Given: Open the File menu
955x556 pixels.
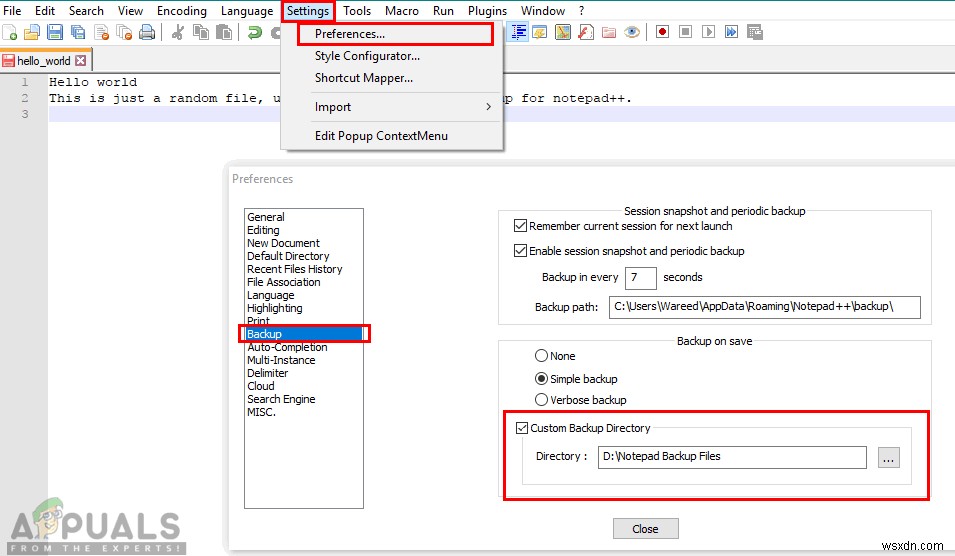Looking at the screenshot, I should click(x=12, y=11).
